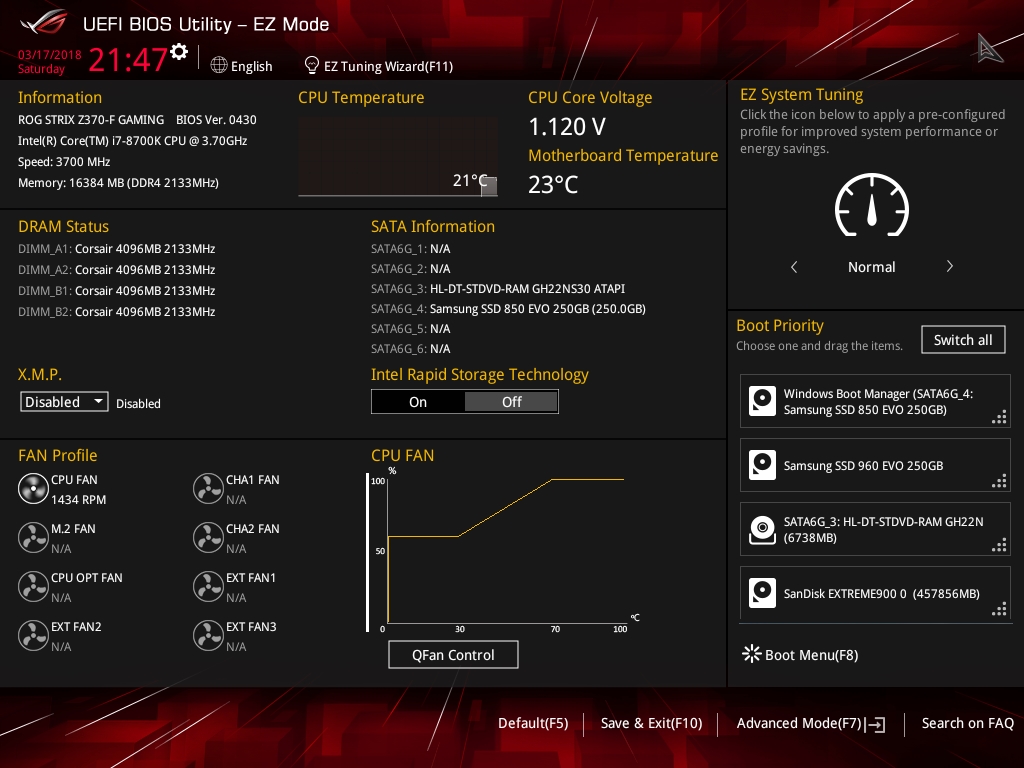Click Intel Core i7-8700K CPU info line
The width and height of the screenshot is (1024, 768).
[133, 140]
